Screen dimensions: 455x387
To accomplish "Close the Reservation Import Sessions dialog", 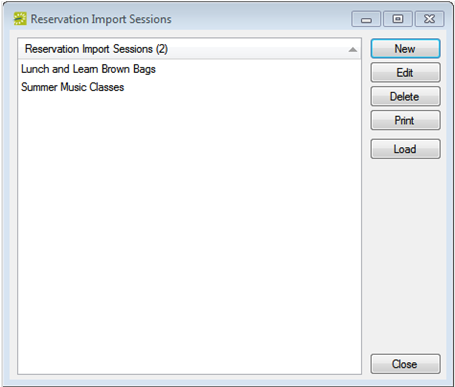I will click(x=405, y=364).
